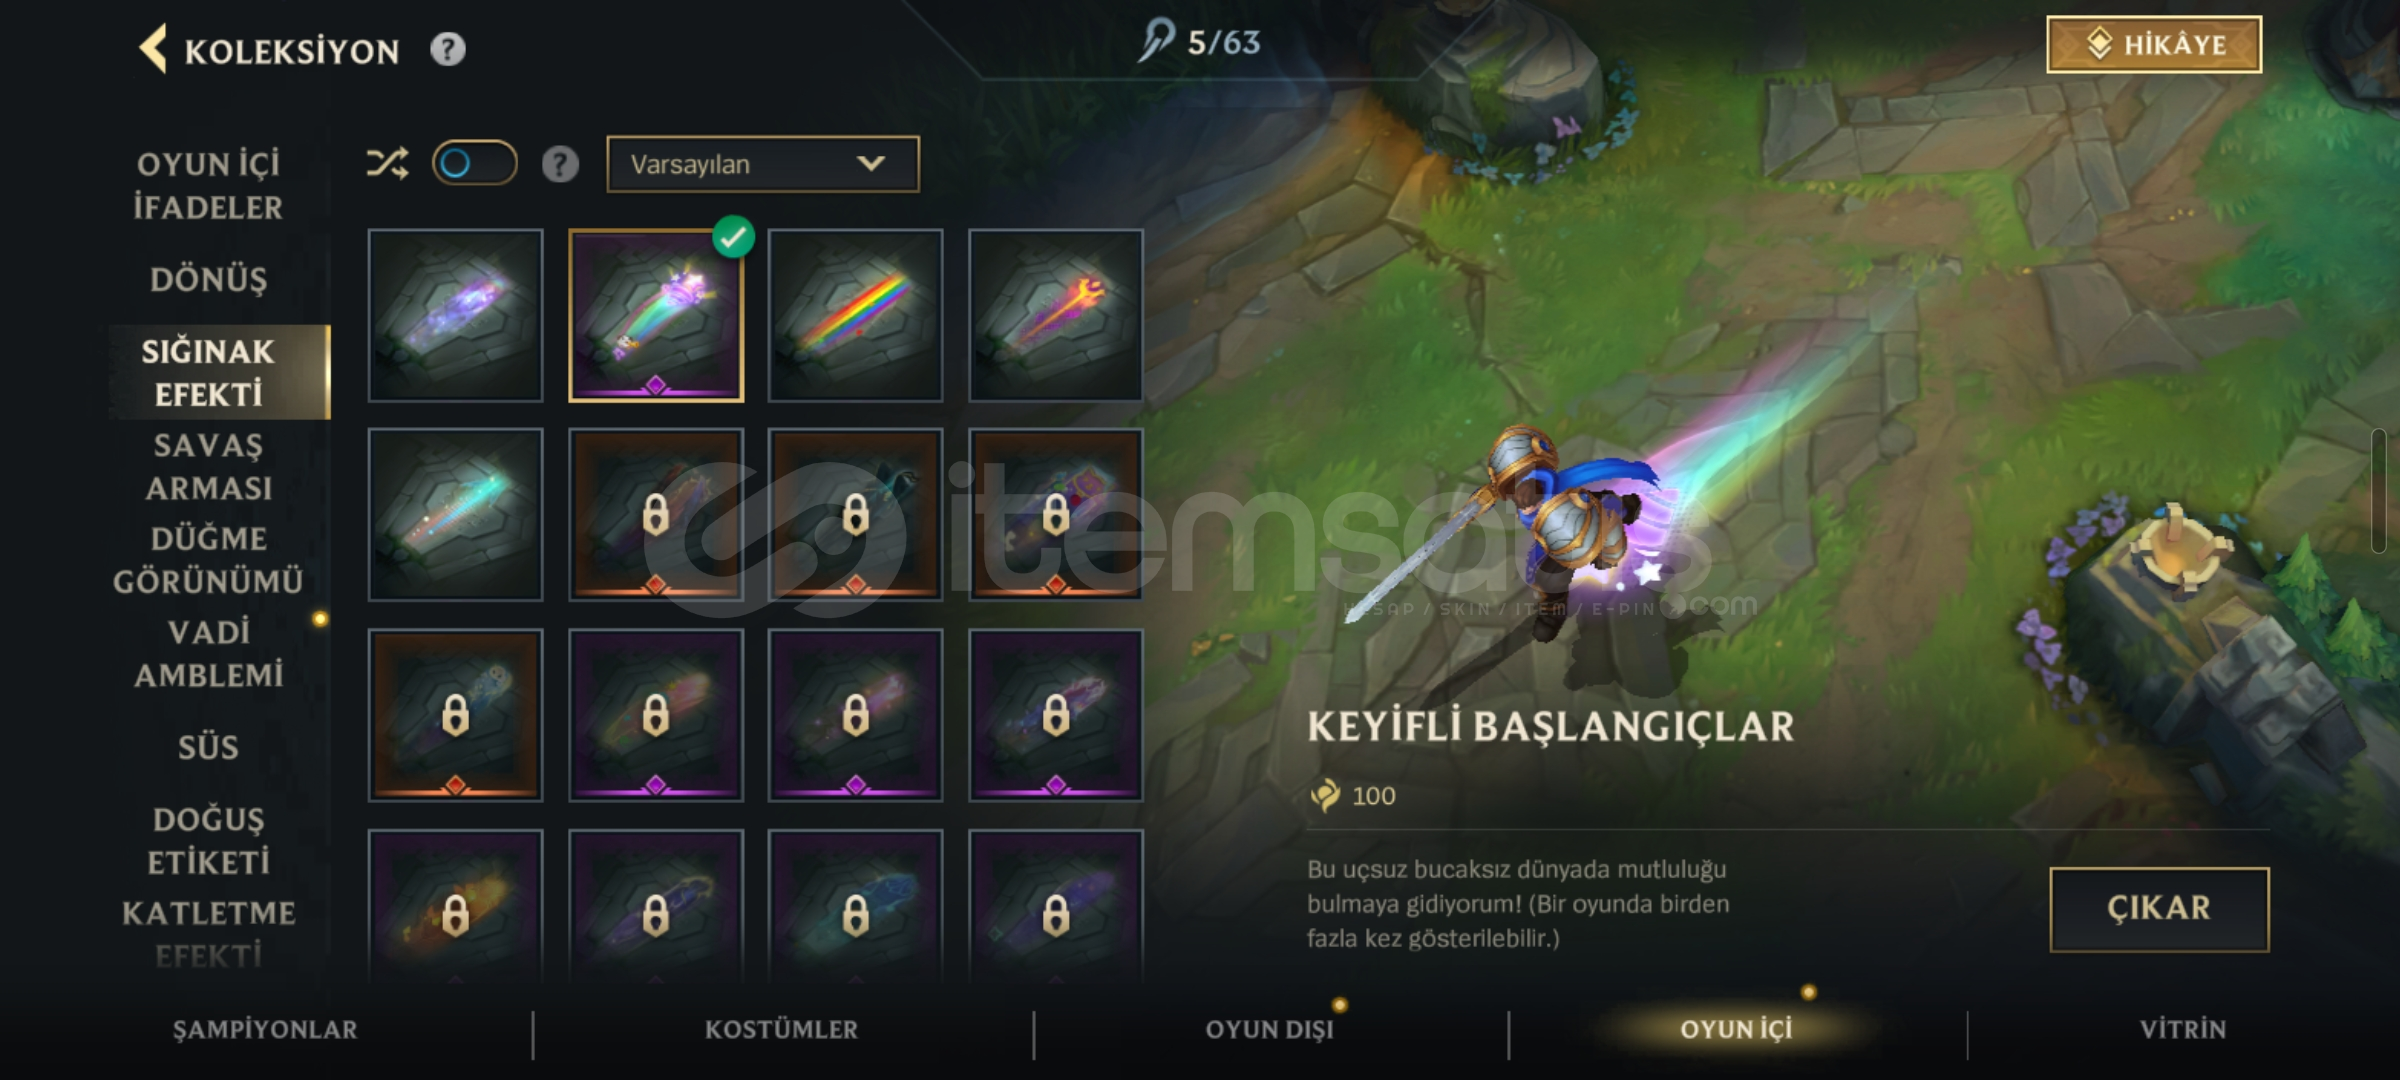Image resolution: width=2400 pixels, height=1080 pixels.
Task: Choose the teal glowing base effect thumbnail
Action: [x=455, y=515]
